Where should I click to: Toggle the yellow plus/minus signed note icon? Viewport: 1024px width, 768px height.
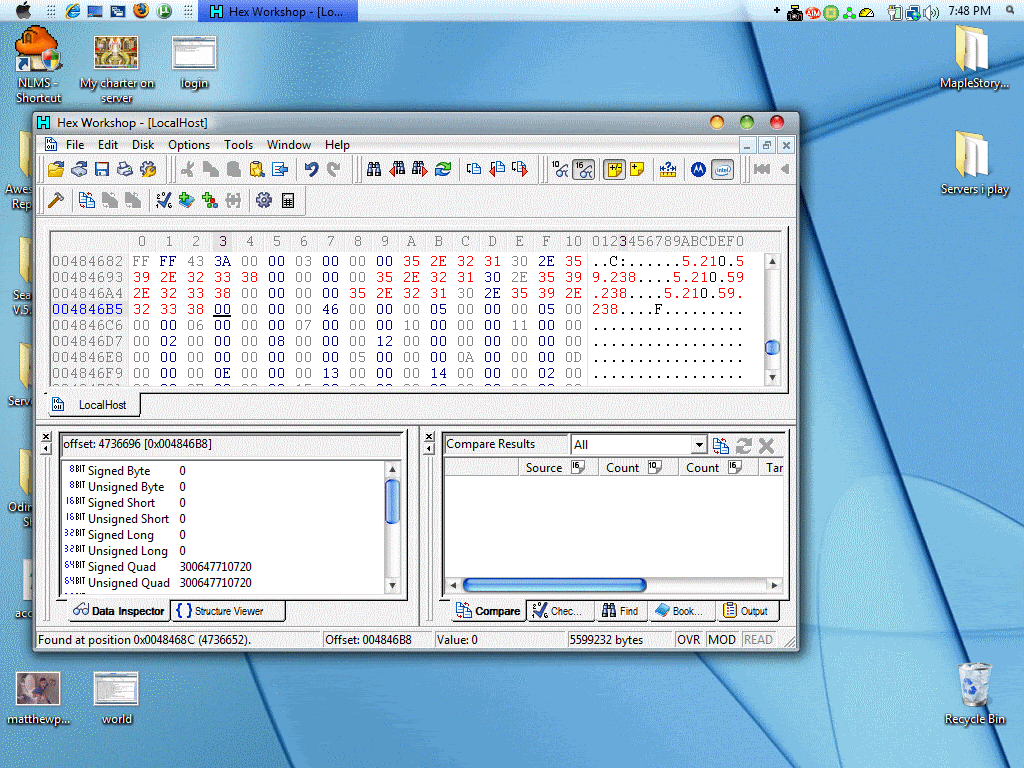pyautogui.click(x=614, y=170)
